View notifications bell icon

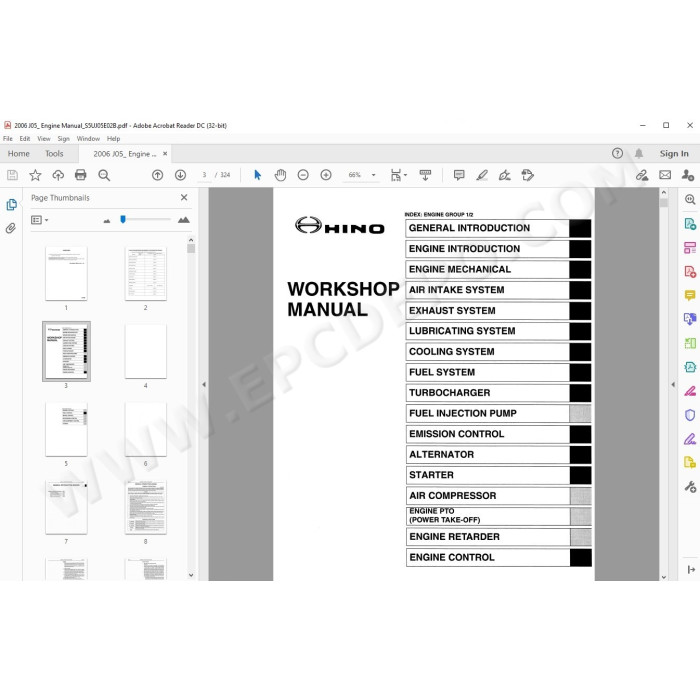click(x=639, y=154)
